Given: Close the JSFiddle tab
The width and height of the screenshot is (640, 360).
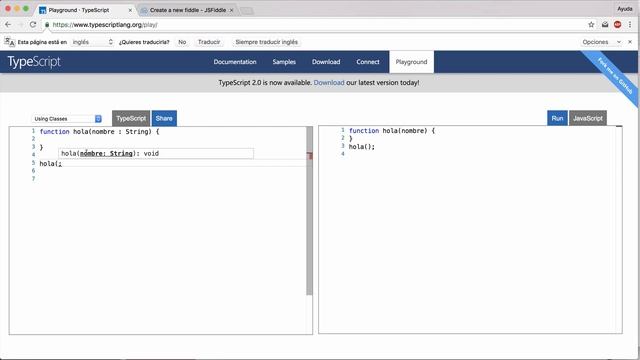Looking at the screenshot, I should coord(231,10).
